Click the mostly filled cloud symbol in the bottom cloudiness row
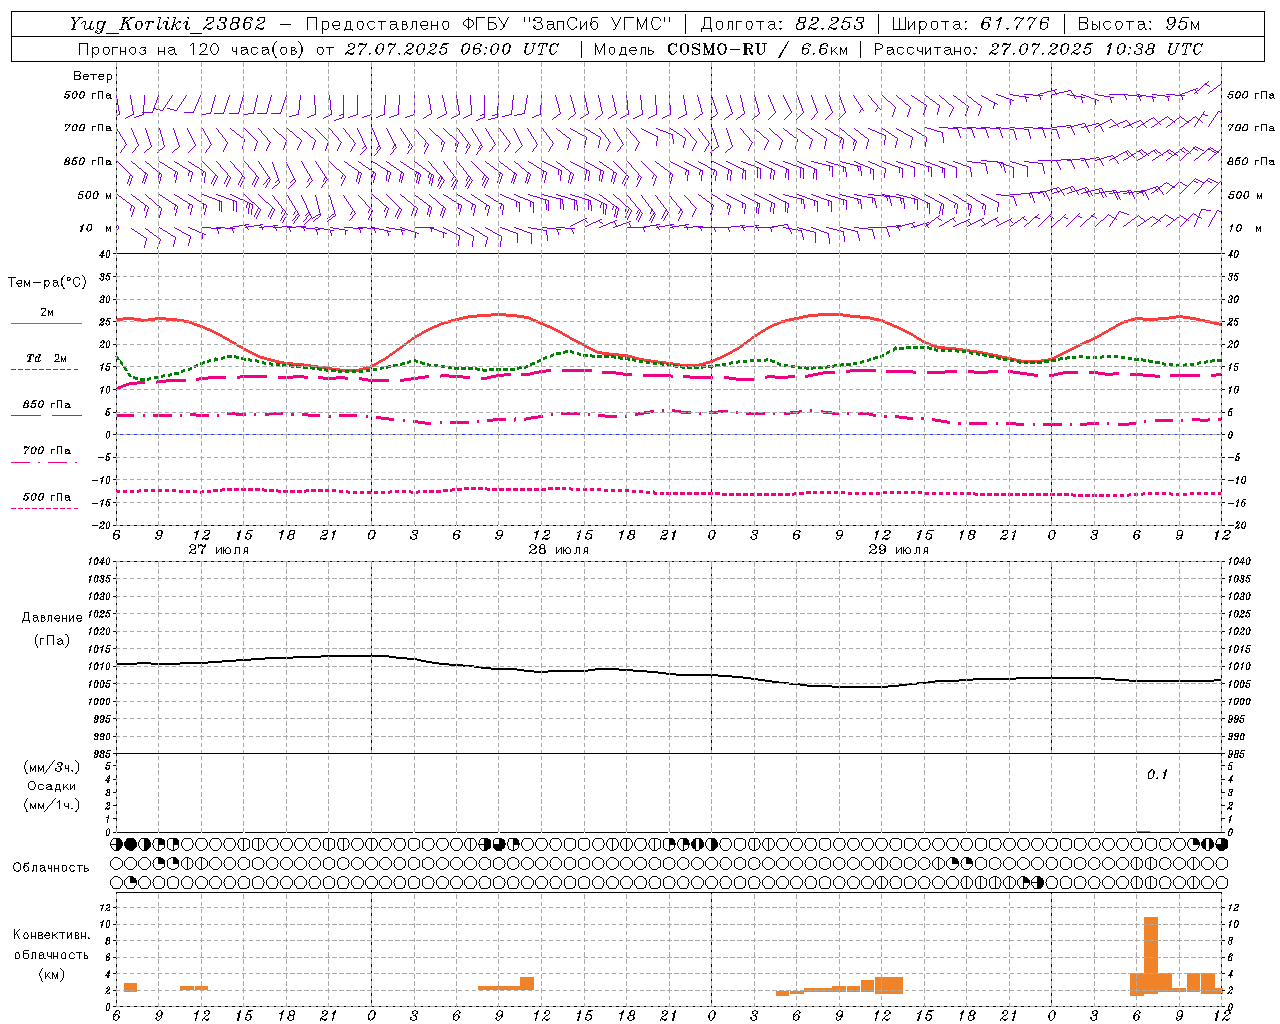The image size is (1280, 1024). point(1037,883)
